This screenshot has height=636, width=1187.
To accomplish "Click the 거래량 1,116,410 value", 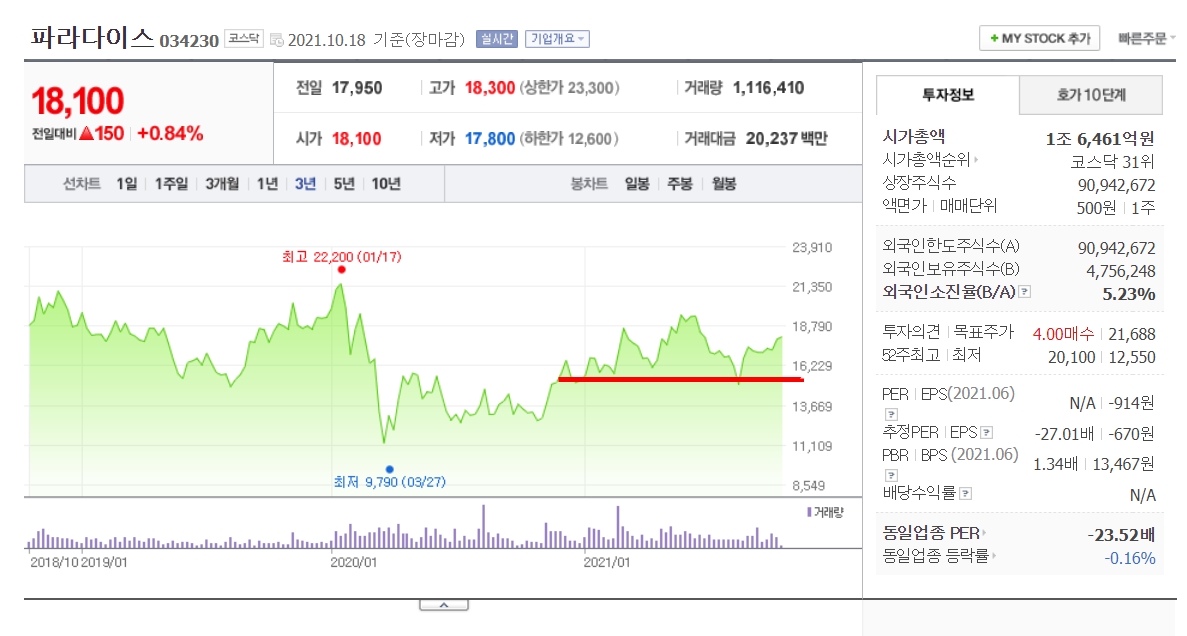I will 768,88.
